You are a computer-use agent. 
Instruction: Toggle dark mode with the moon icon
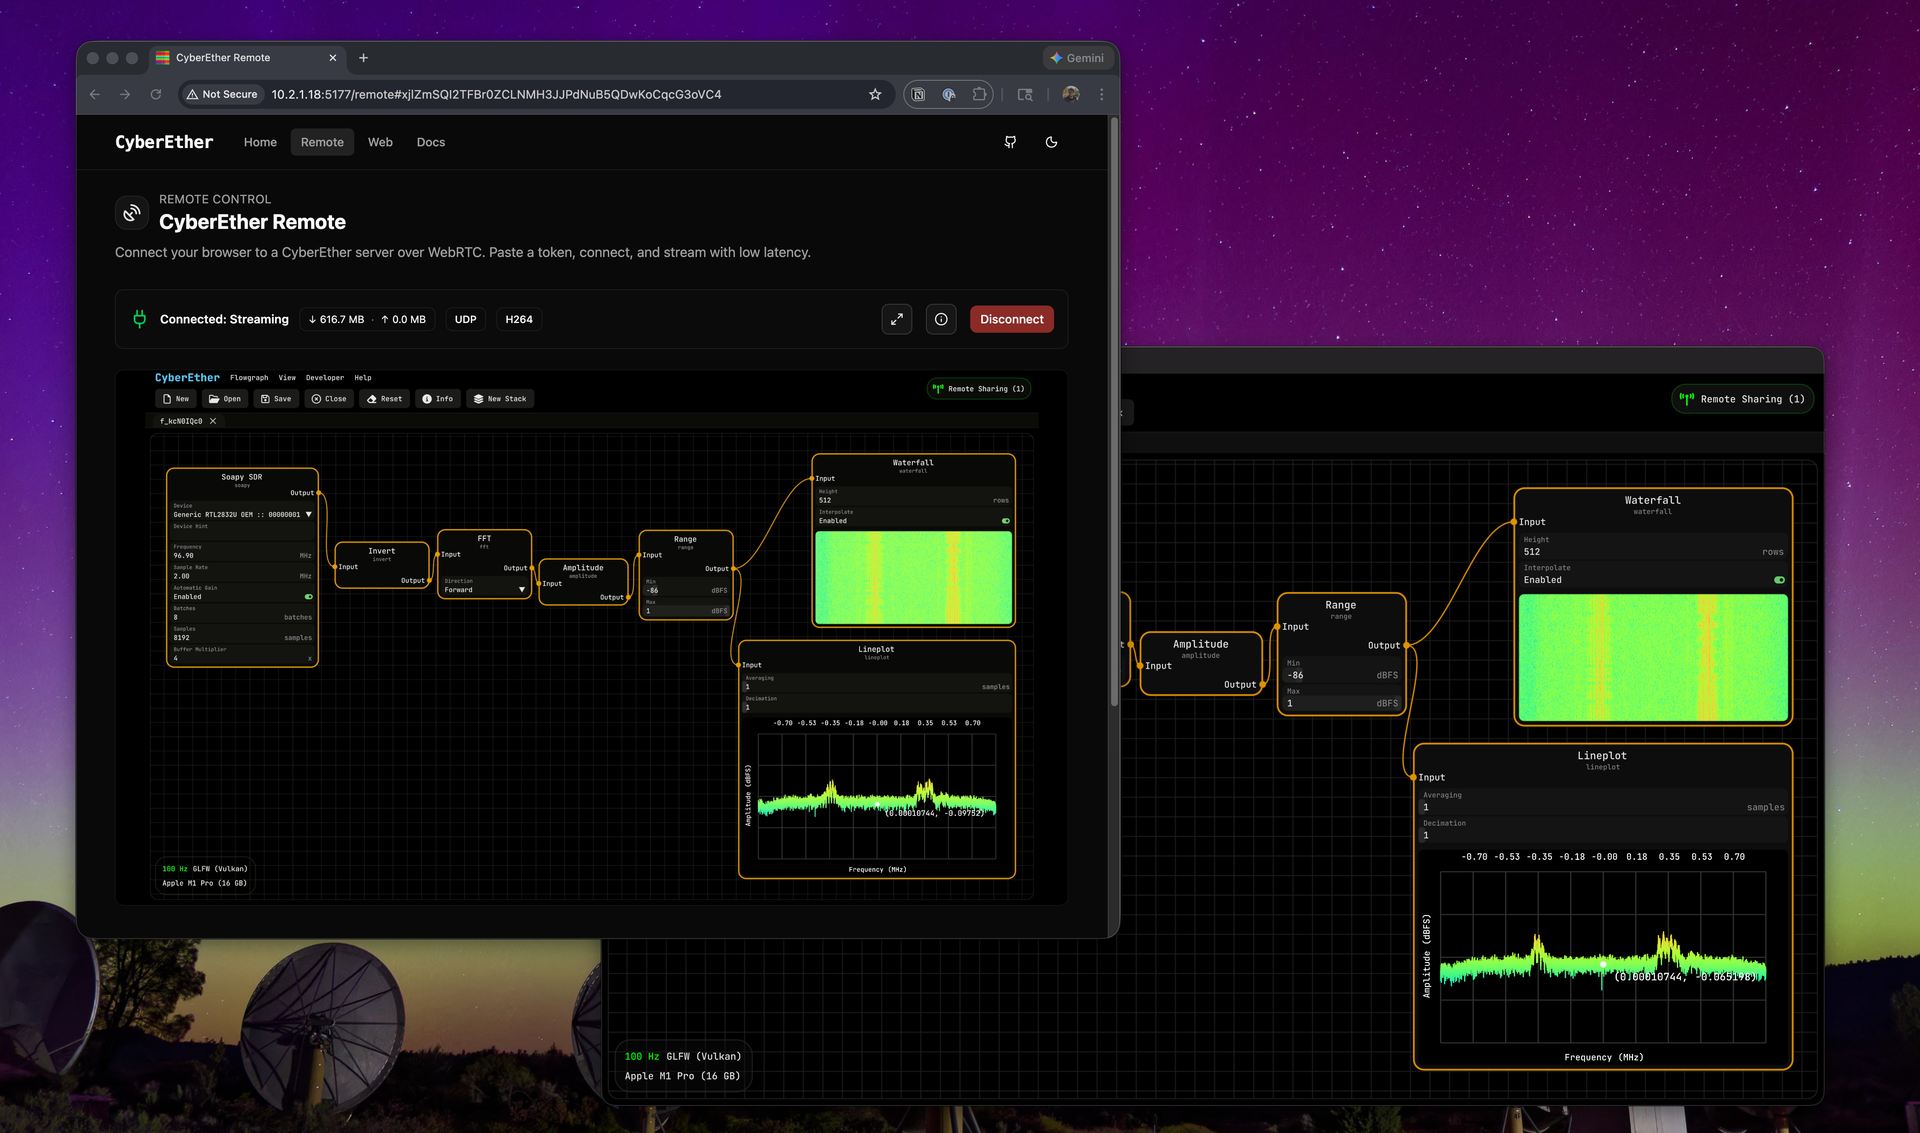(1051, 142)
